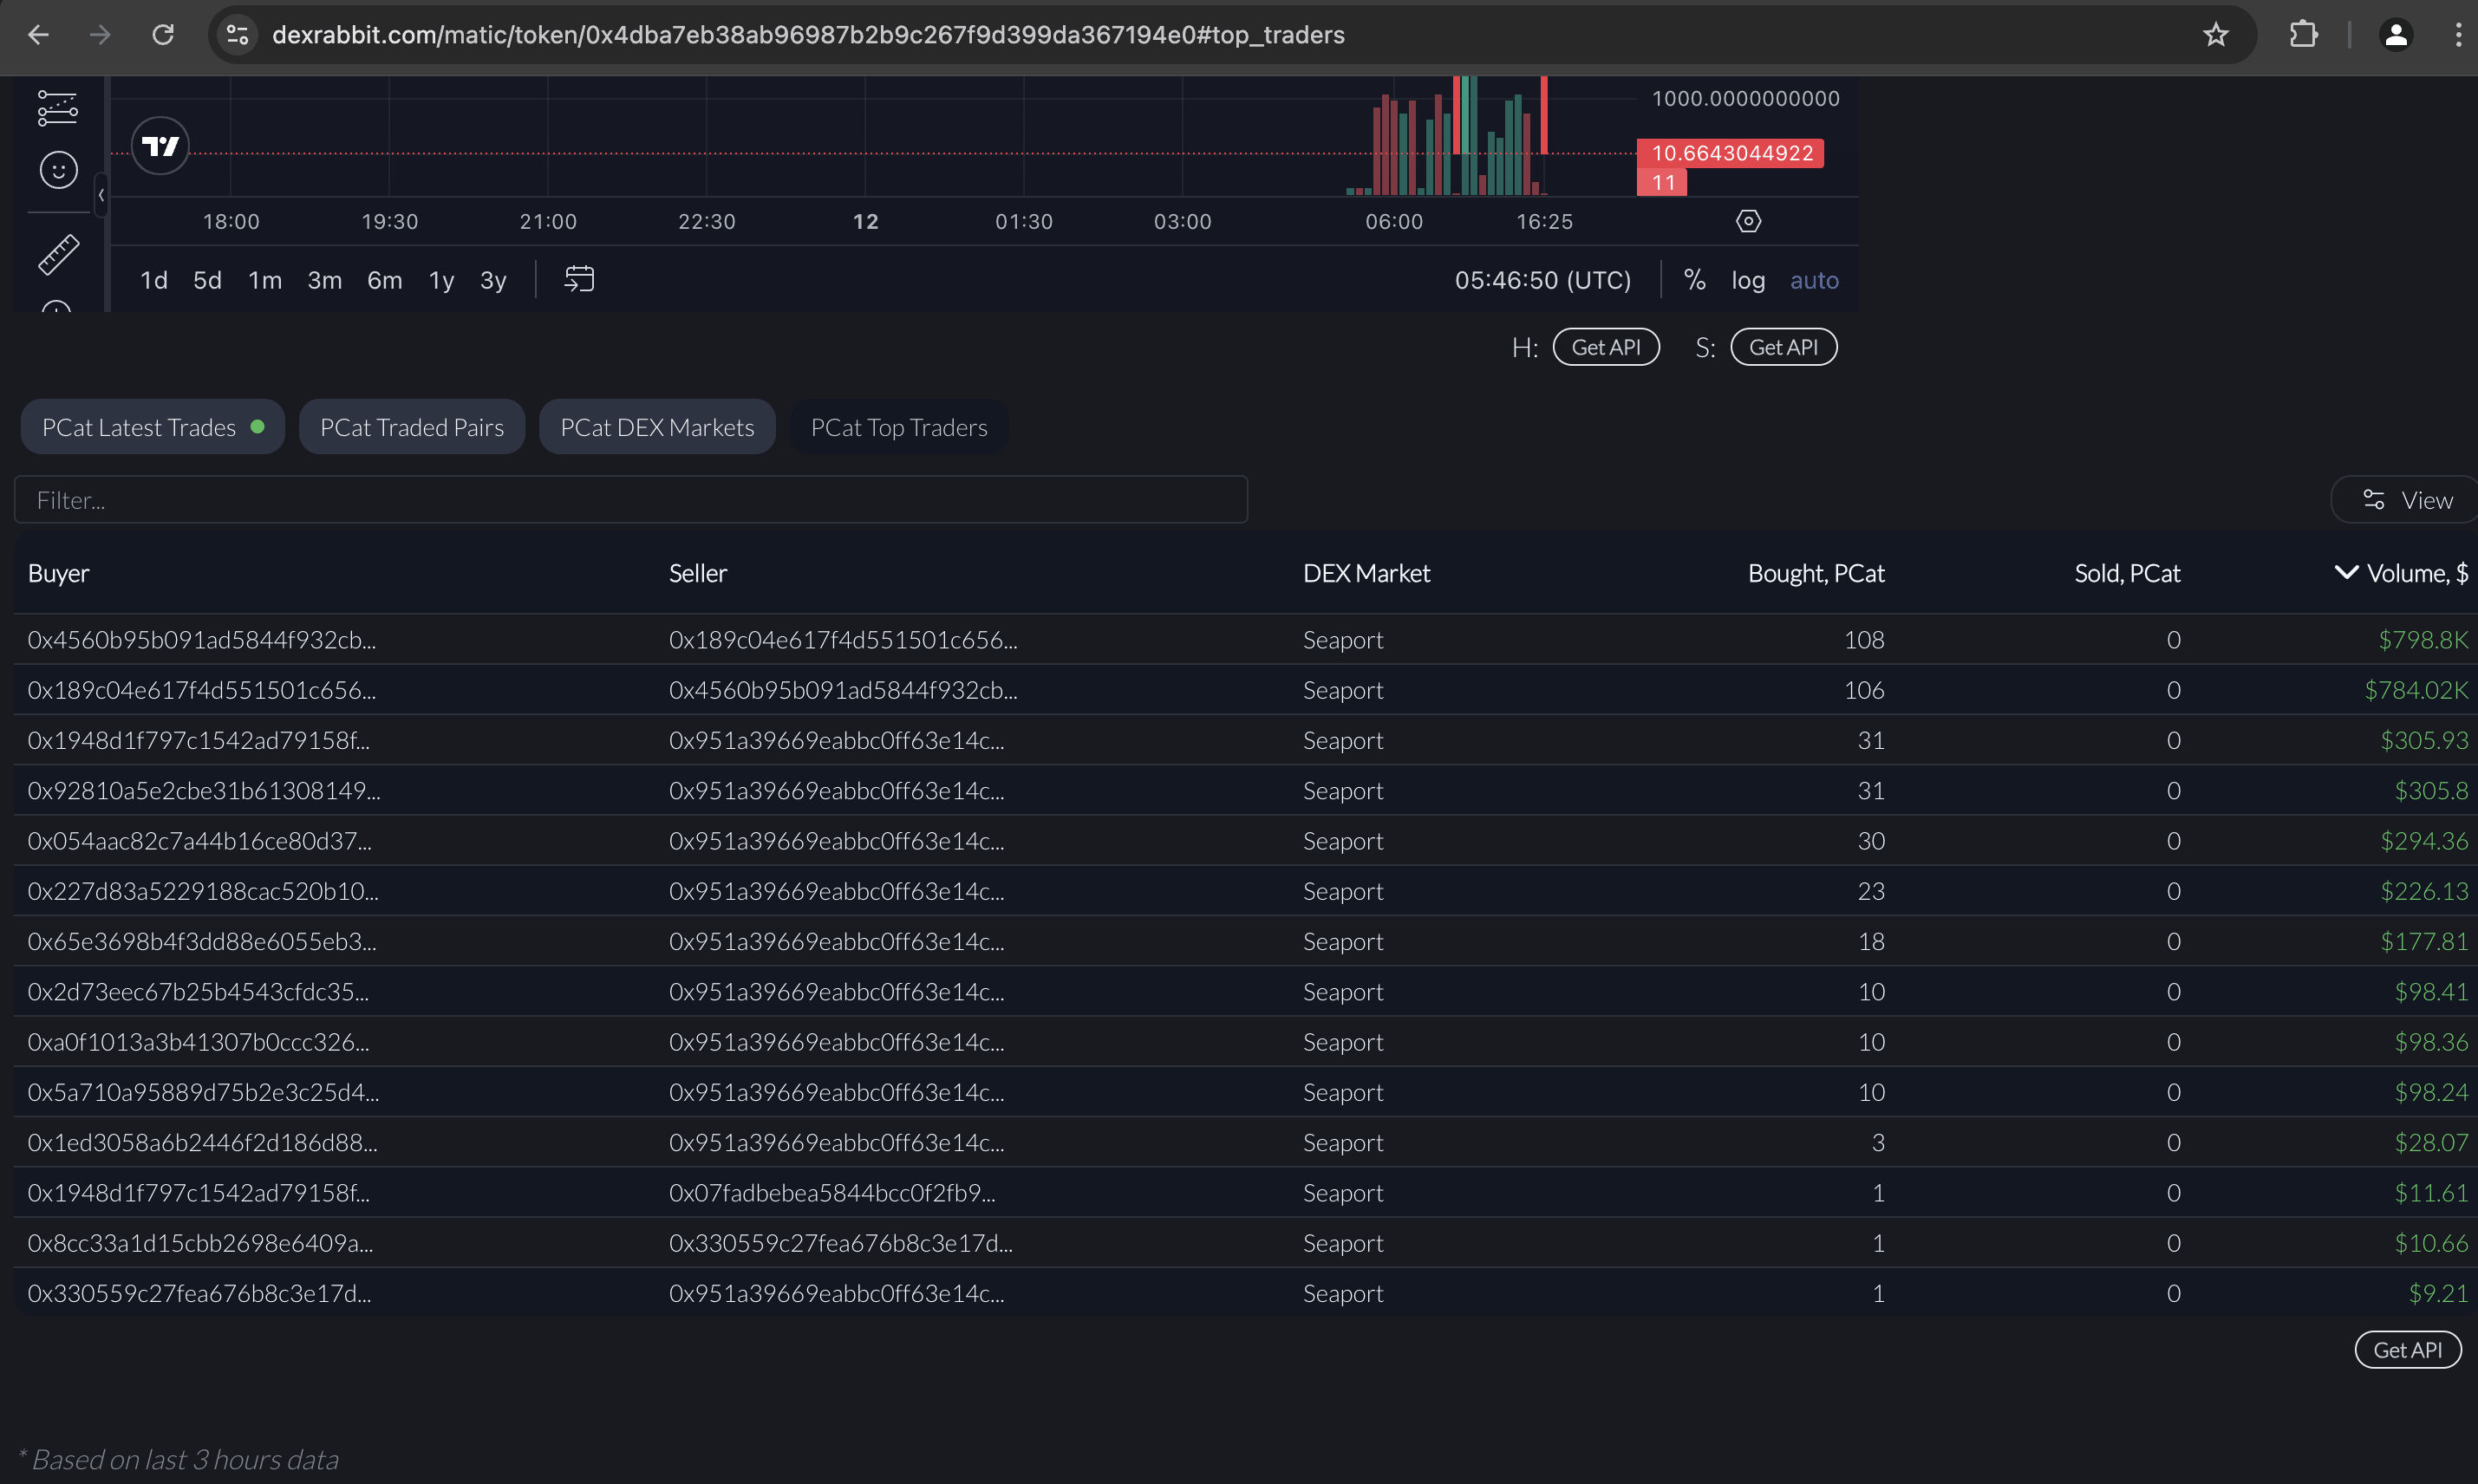Screen dimensions: 2478x1484
Task: Set chart range to 6m
Action: pyautogui.click(x=384, y=280)
